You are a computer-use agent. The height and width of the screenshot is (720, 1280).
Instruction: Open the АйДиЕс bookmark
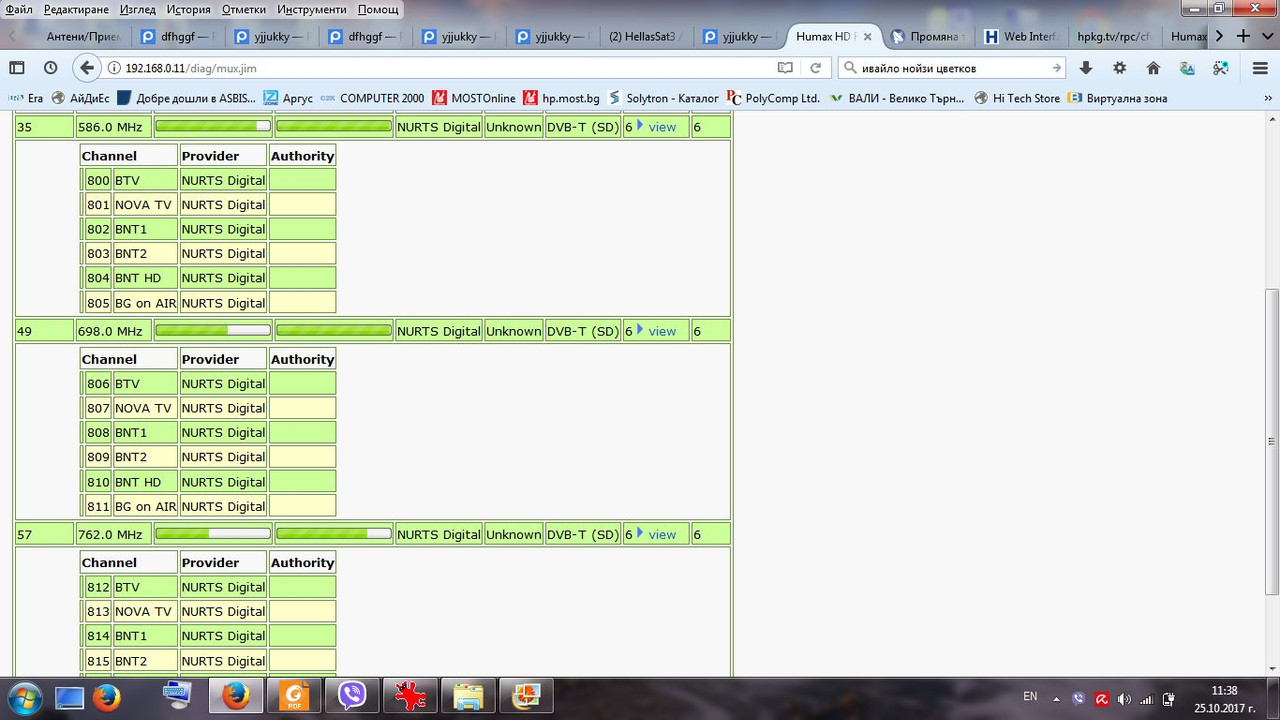click(x=80, y=98)
